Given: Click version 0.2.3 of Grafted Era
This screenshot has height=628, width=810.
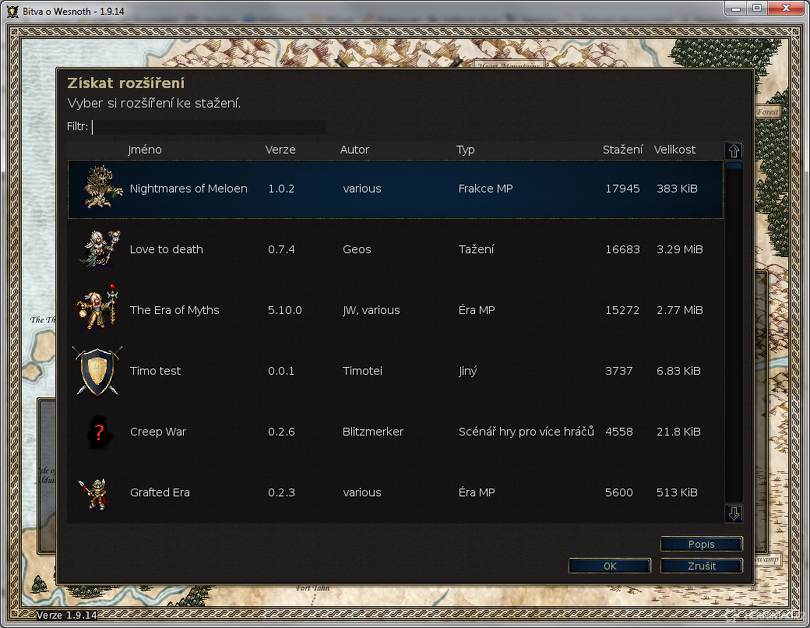Looking at the screenshot, I should pos(281,493).
